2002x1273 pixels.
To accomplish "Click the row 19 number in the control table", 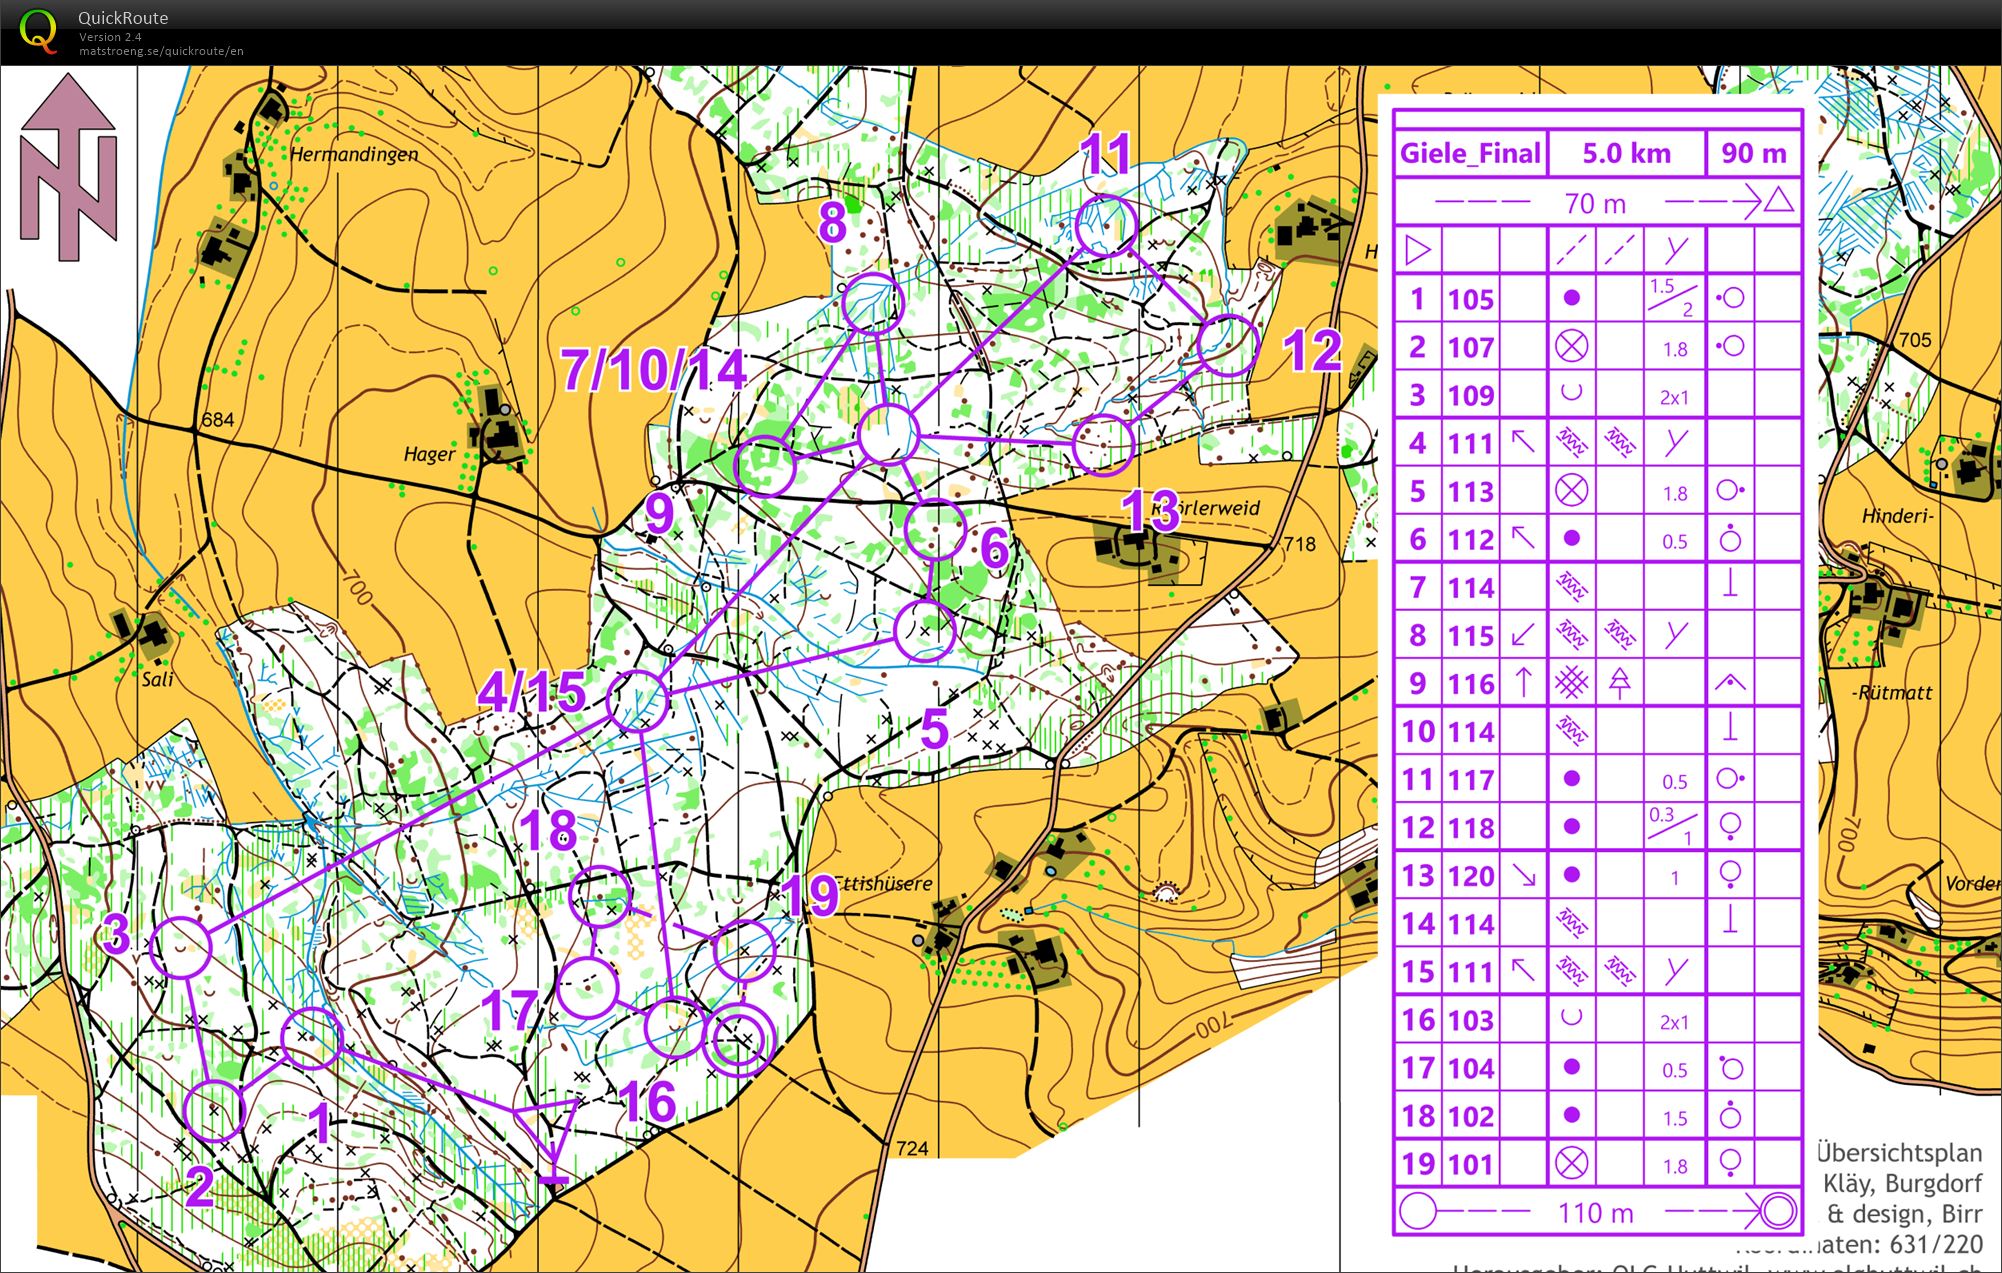I will tap(1418, 1164).
